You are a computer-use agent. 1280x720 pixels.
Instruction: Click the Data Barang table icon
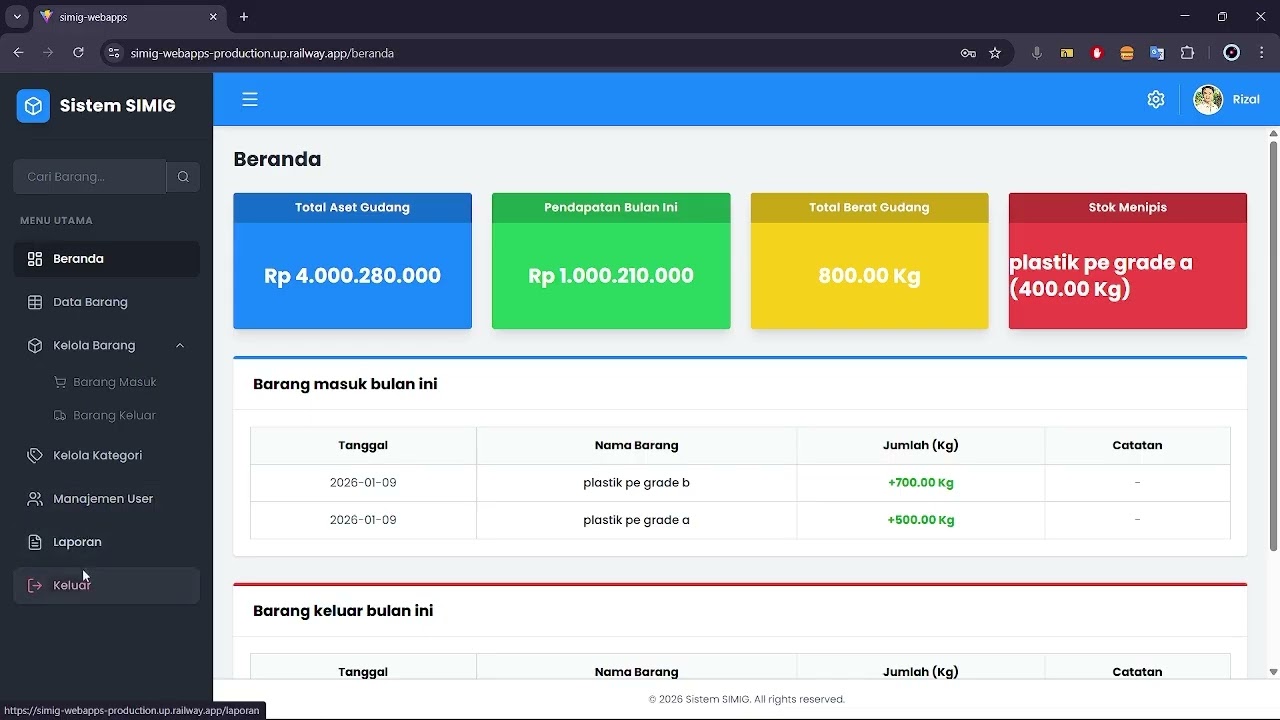(35, 302)
